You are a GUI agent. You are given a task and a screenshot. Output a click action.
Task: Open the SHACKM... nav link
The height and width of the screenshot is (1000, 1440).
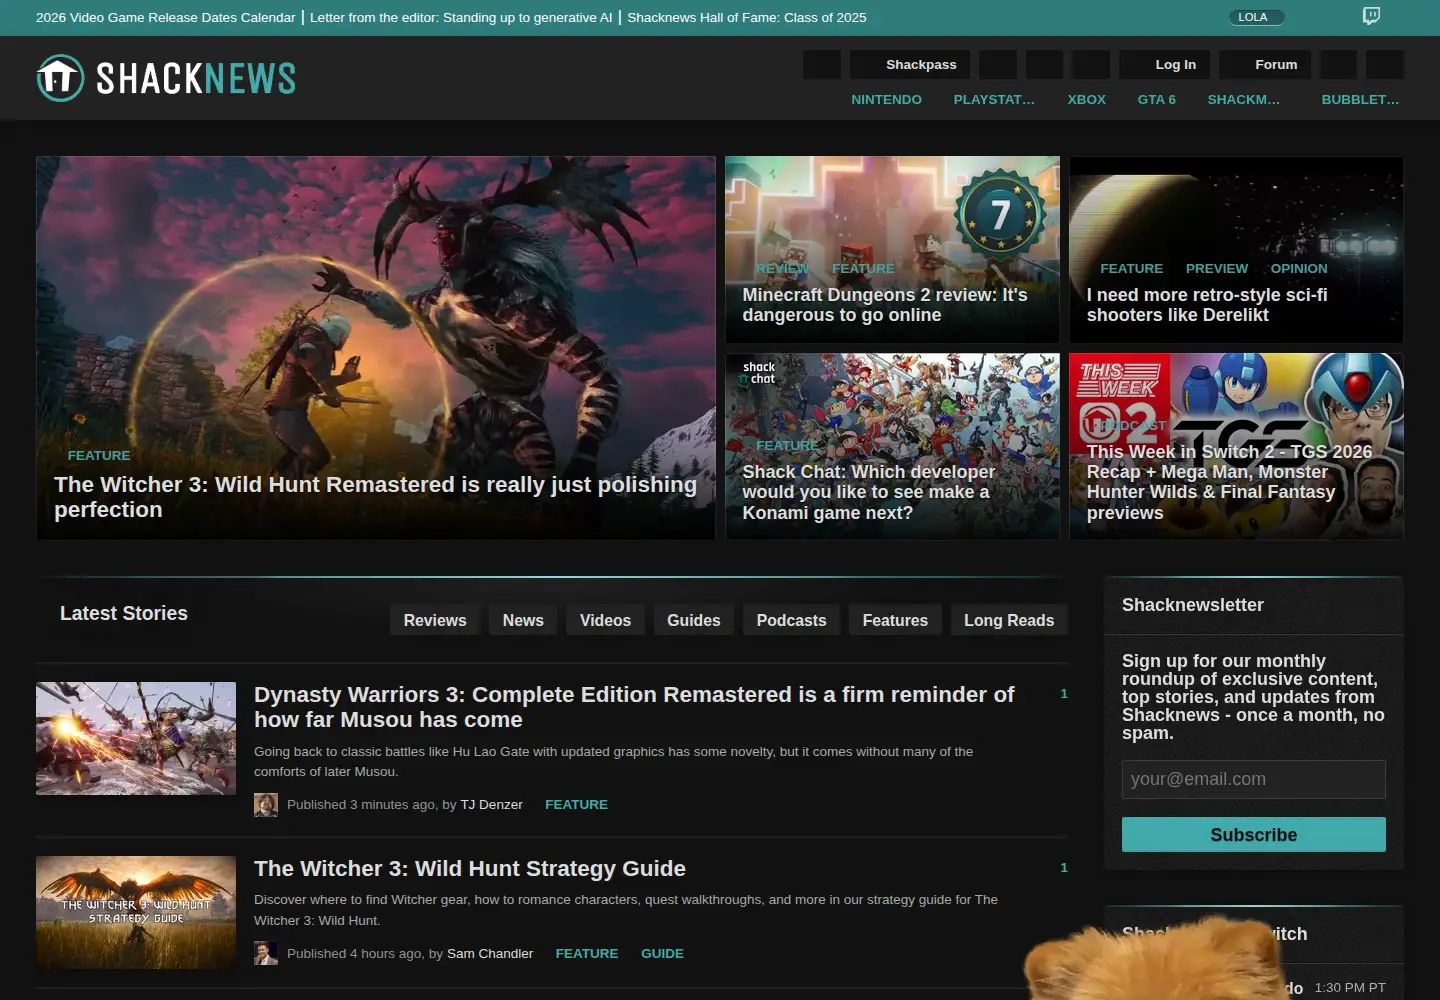[x=1243, y=100]
